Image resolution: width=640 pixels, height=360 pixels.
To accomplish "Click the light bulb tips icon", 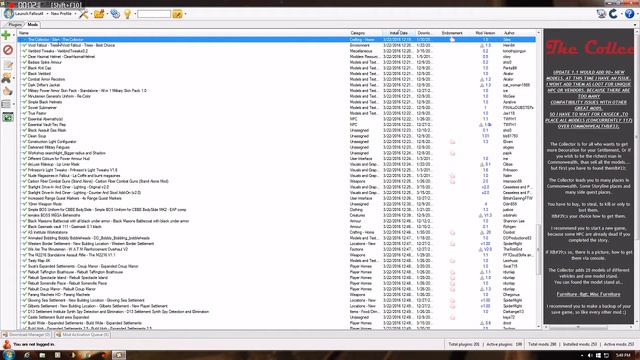I will (x=127, y=14).
